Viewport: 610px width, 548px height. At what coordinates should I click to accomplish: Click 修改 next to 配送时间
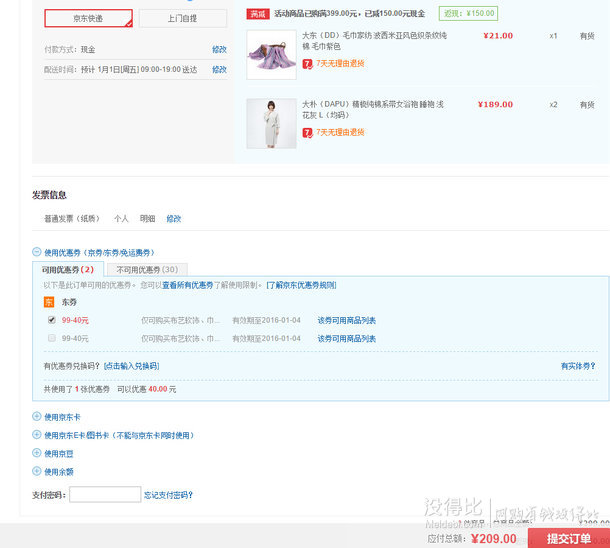pos(219,70)
